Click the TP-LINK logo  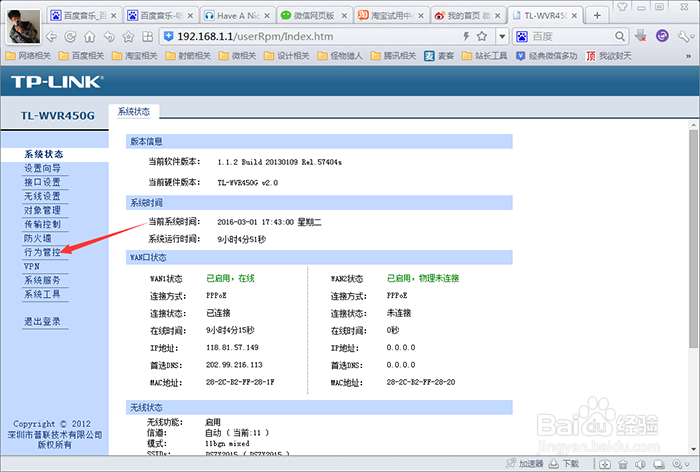coord(57,82)
